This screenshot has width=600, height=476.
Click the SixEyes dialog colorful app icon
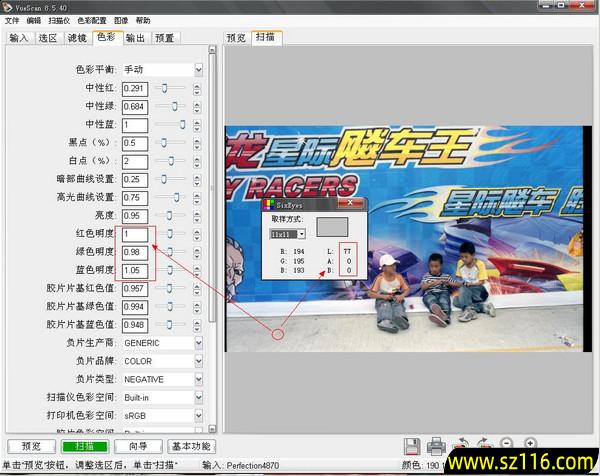coord(269,204)
